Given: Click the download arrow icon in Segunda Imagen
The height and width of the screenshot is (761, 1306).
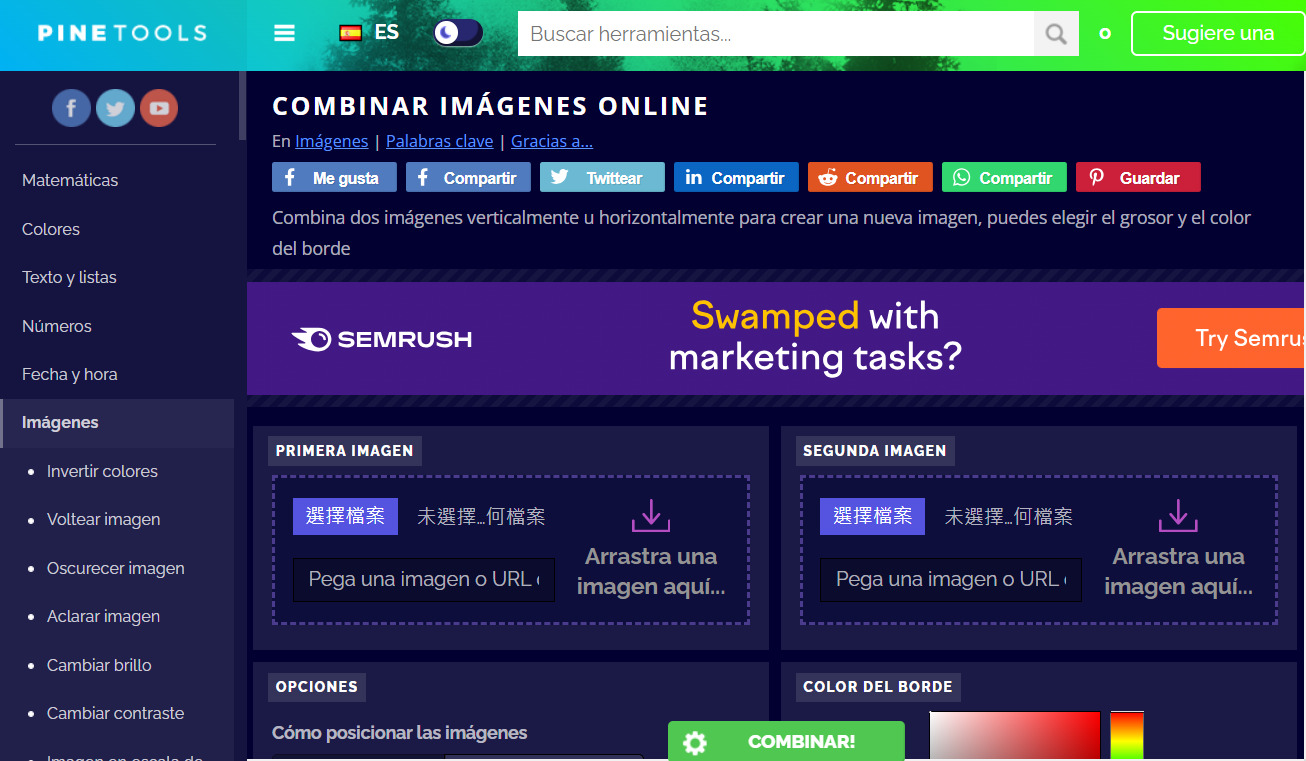Looking at the screenshot, I should 1177,516.
